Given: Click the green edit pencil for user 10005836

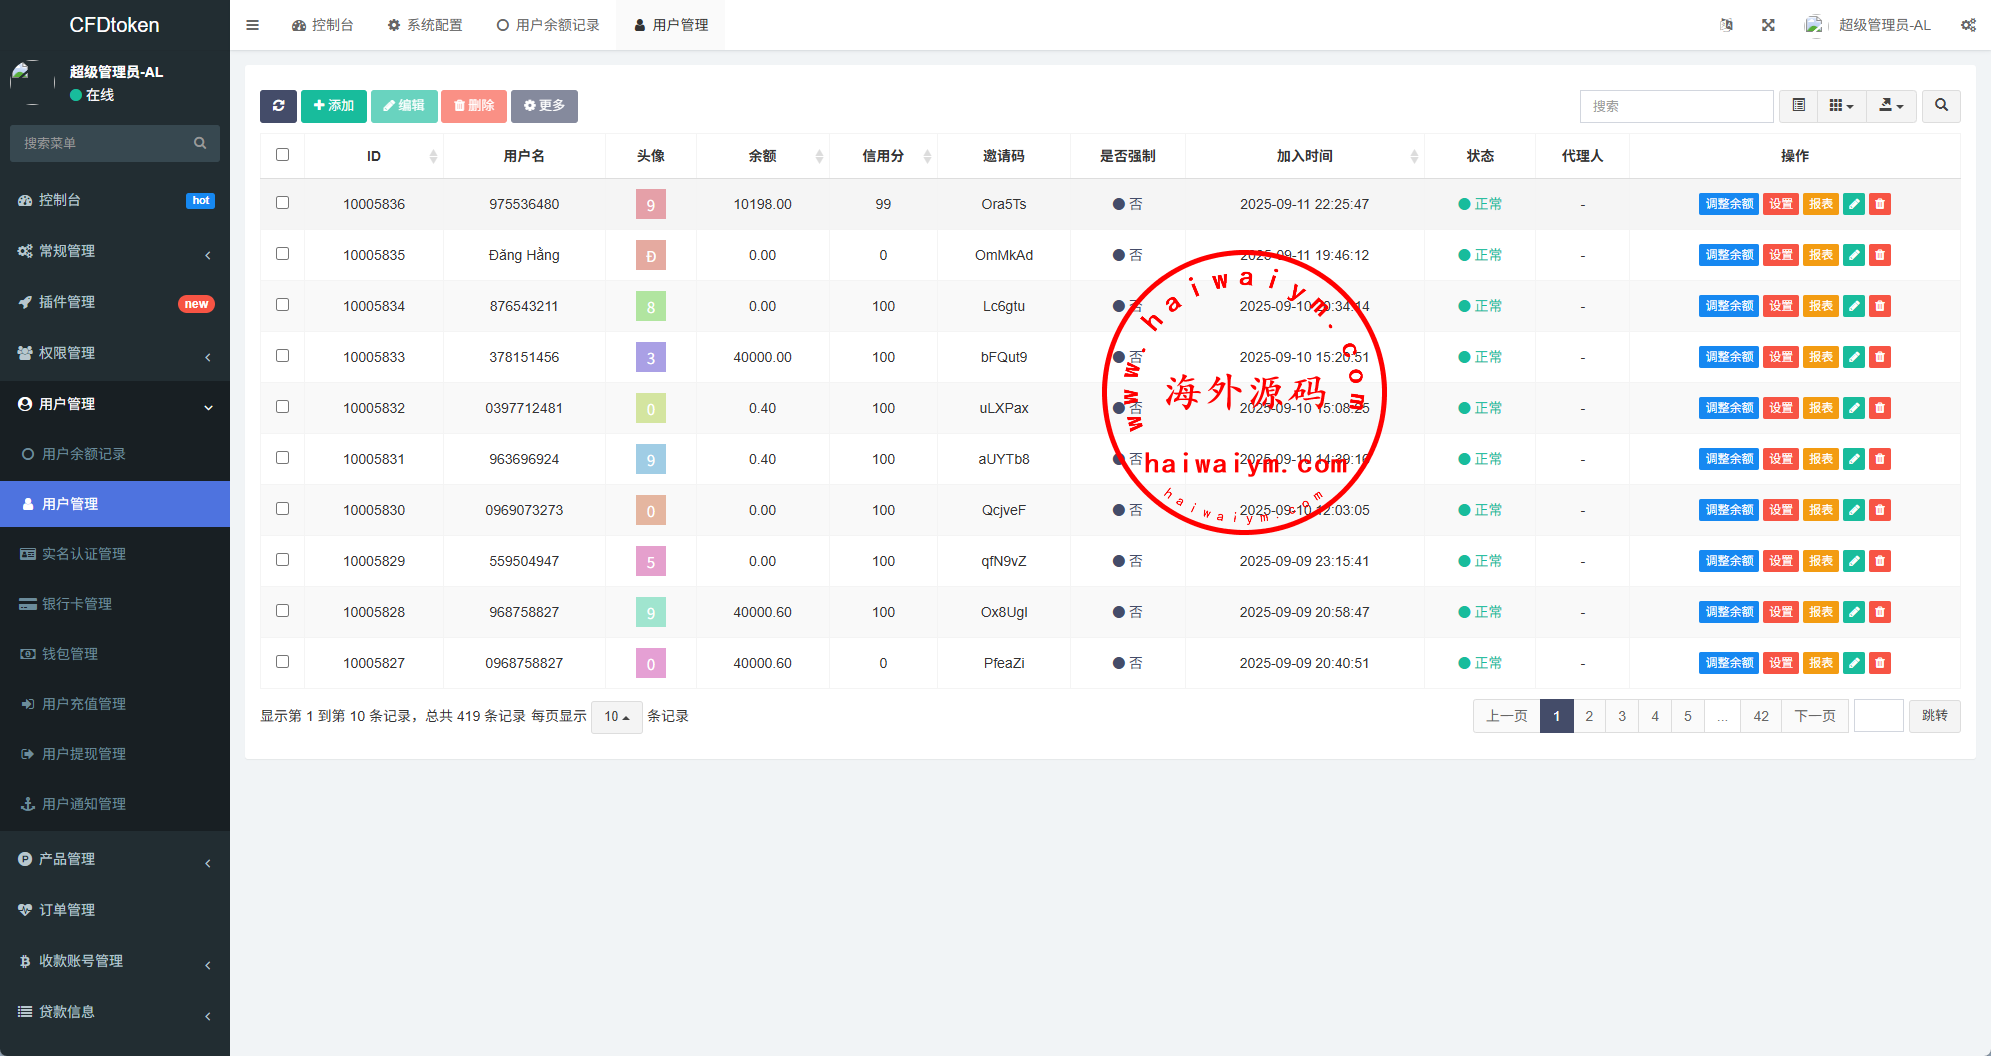Looking at the screenshot, I should click(x=1854, y=204).
